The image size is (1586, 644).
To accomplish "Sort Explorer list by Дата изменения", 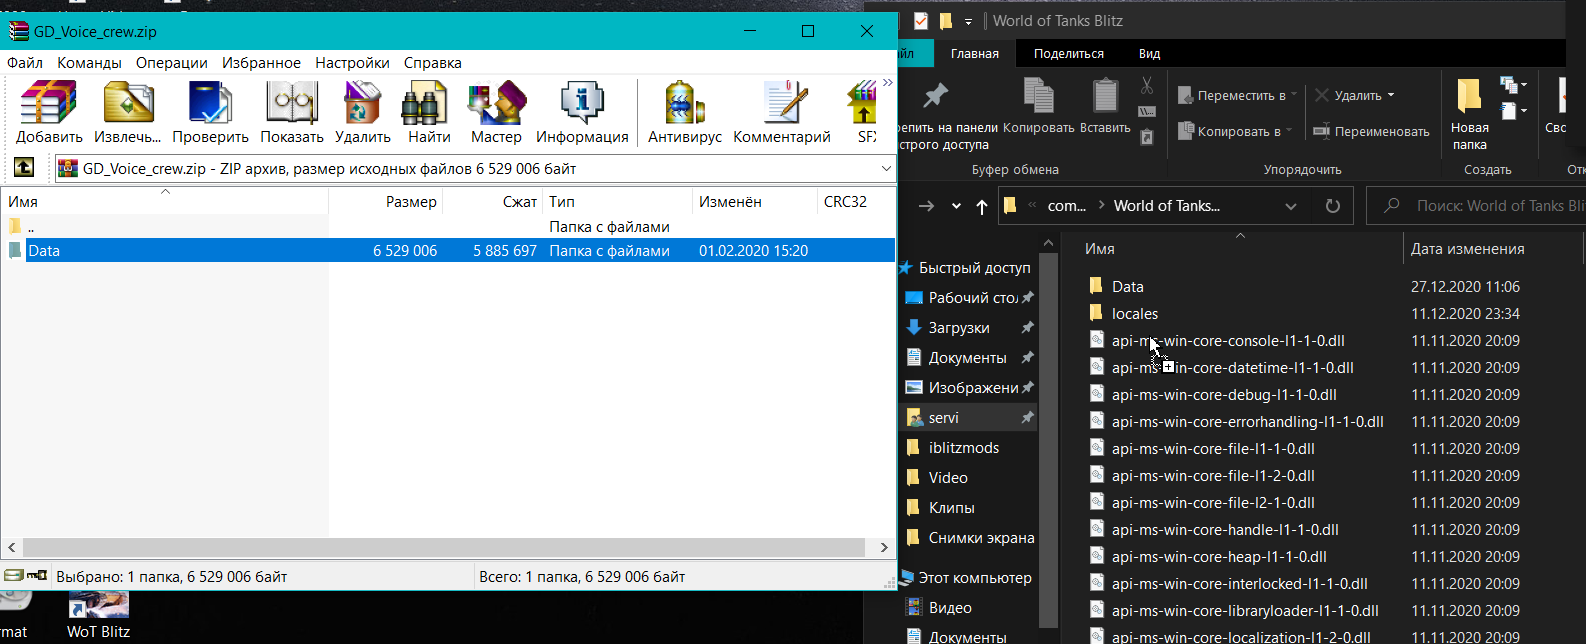I will [x=1467, y=249].
